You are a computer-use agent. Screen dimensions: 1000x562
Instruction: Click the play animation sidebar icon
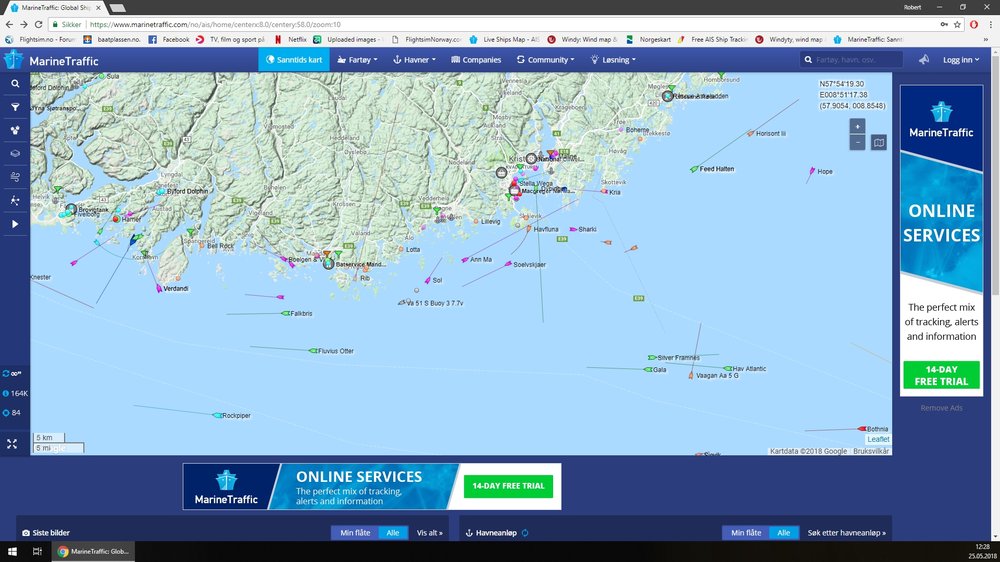15,224
